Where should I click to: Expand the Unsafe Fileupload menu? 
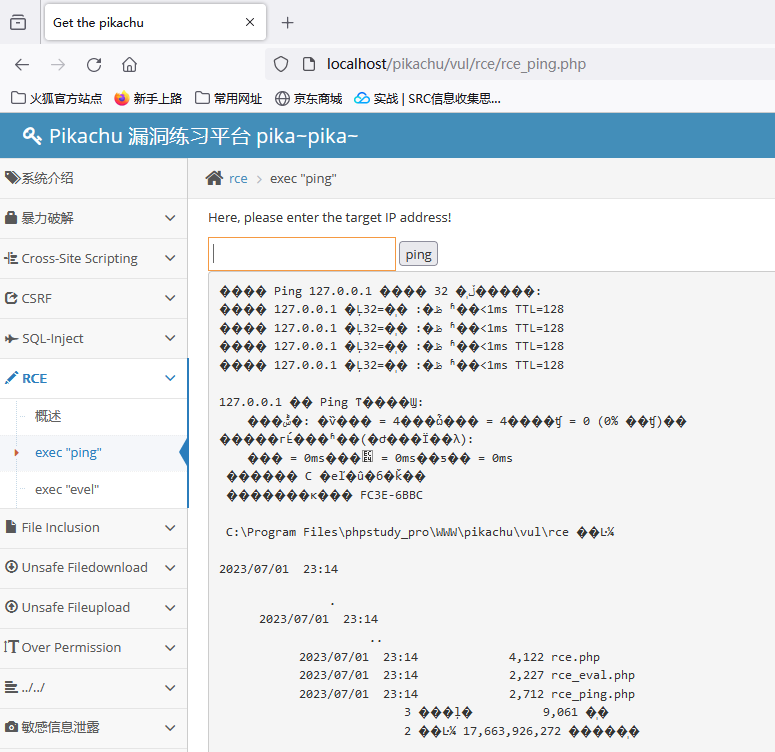click(x=93, y=608)
